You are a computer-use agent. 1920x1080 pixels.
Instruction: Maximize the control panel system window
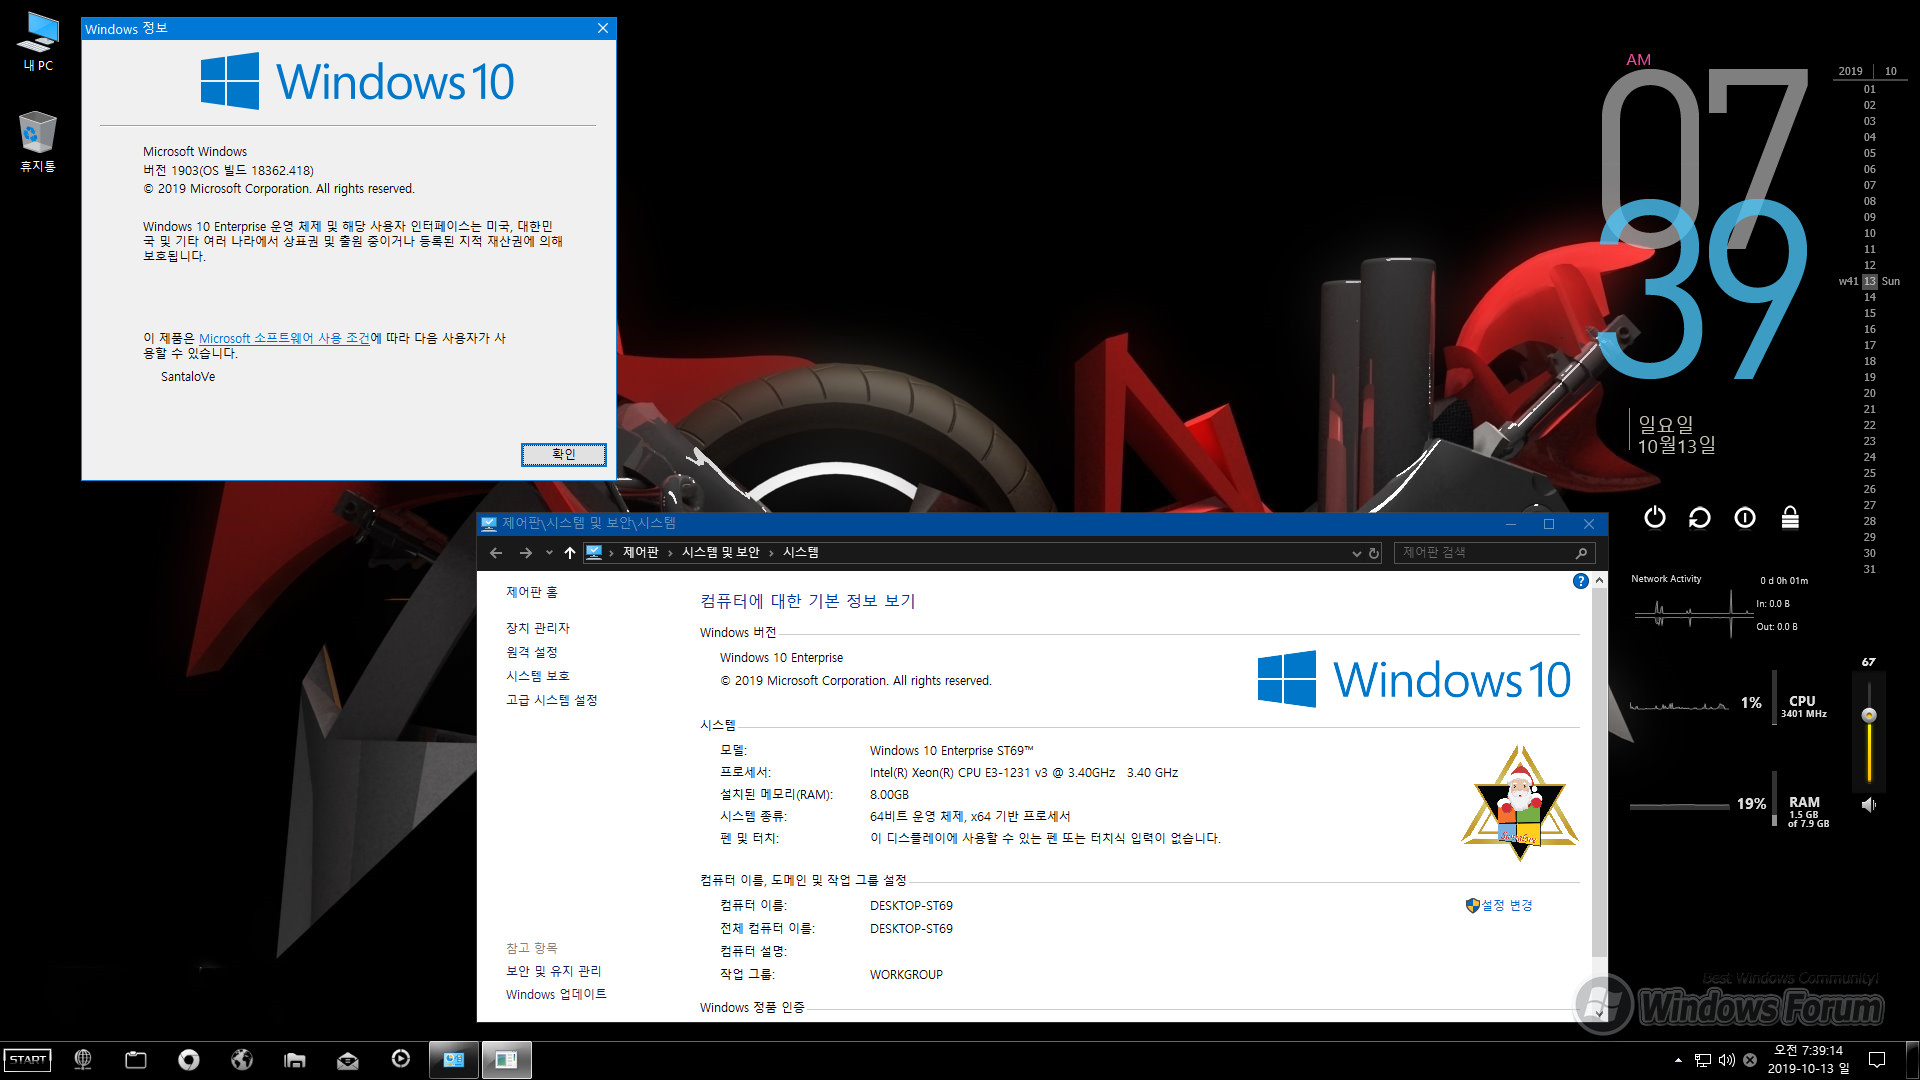tap(1549, 524)
